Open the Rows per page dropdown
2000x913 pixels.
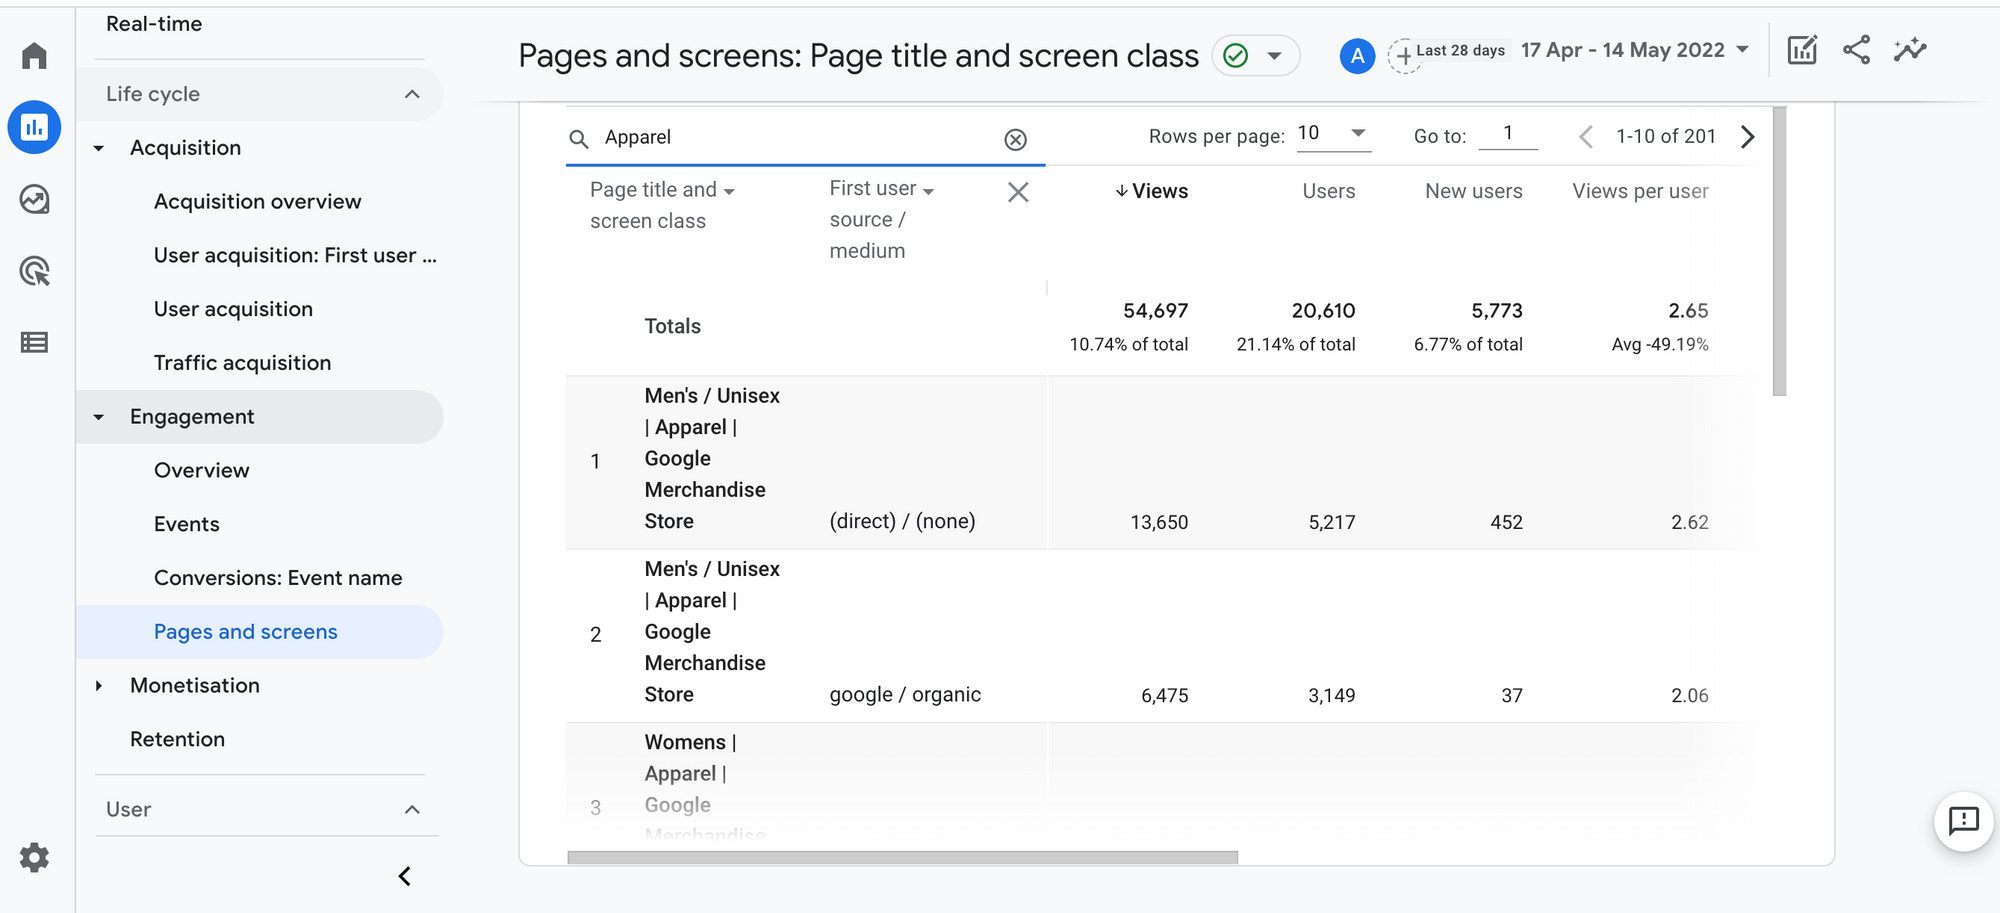click(1333, 134)
